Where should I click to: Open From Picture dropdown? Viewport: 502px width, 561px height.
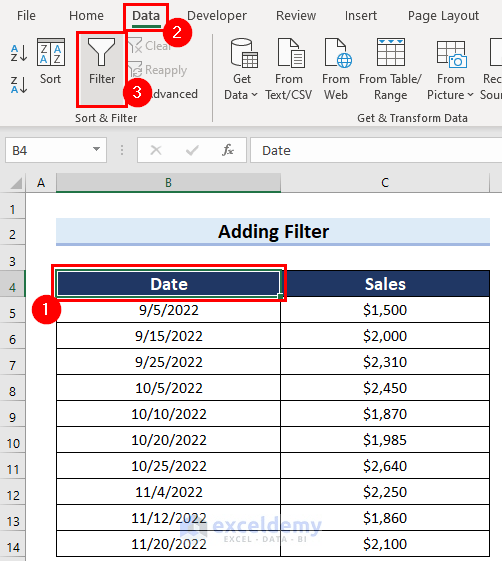[x=450, y=69]
